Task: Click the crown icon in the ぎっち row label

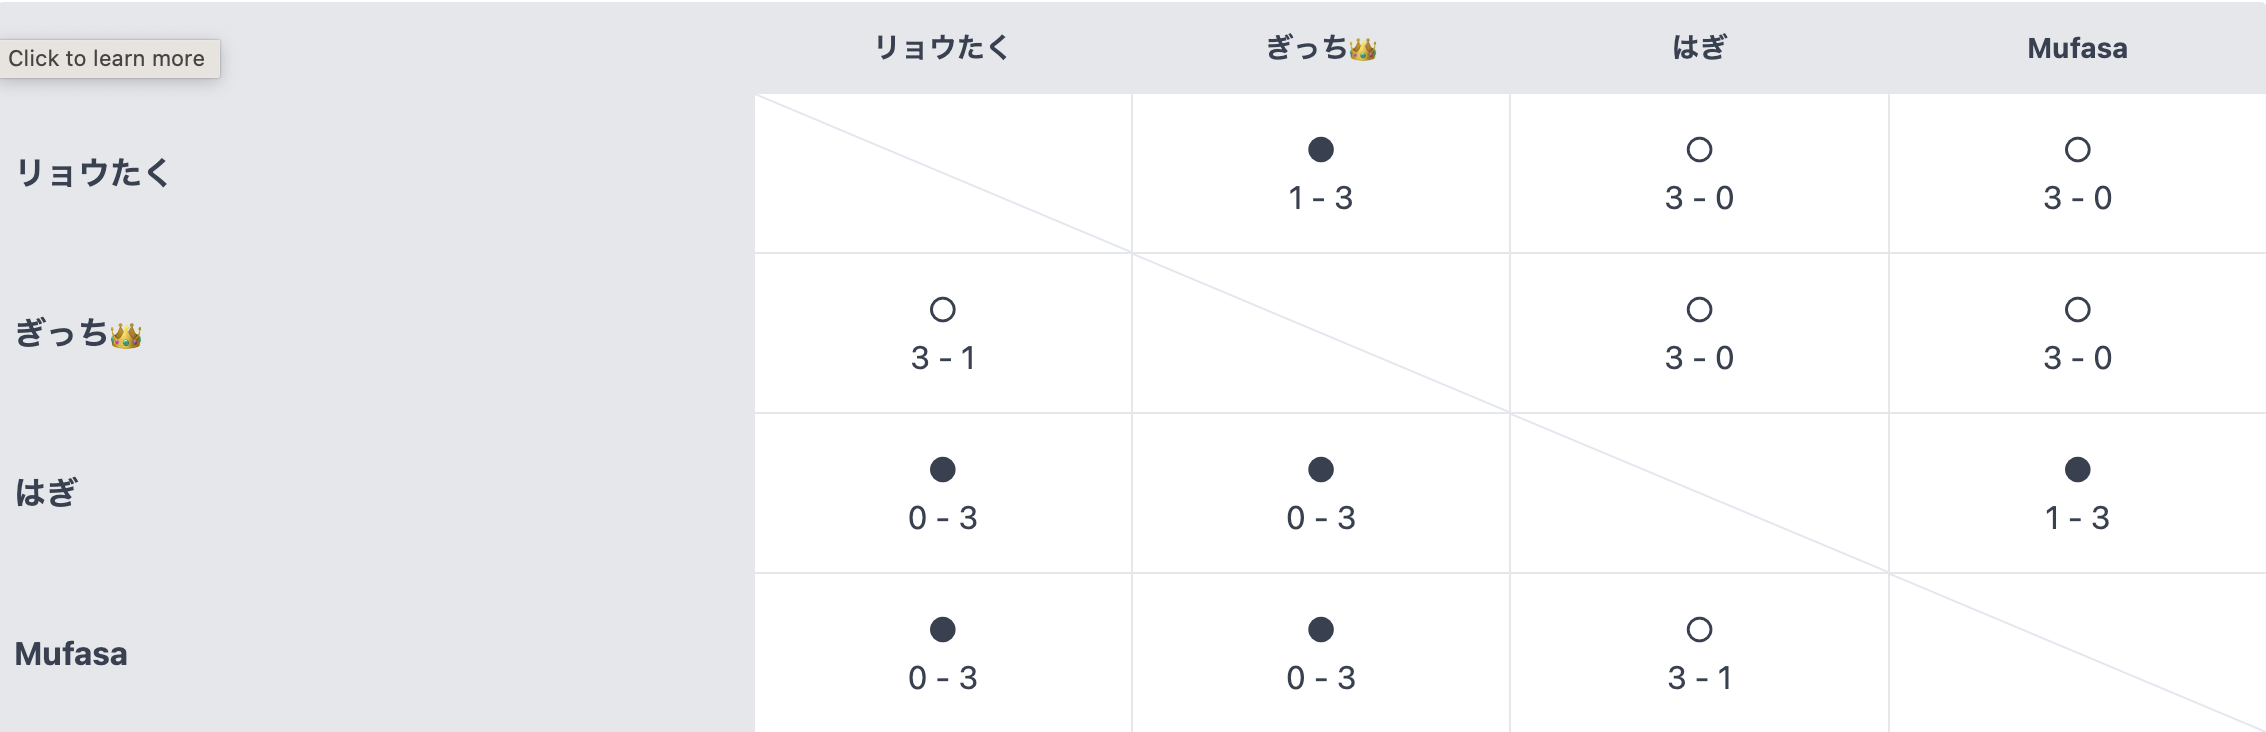Action: [x=126, y=335]
